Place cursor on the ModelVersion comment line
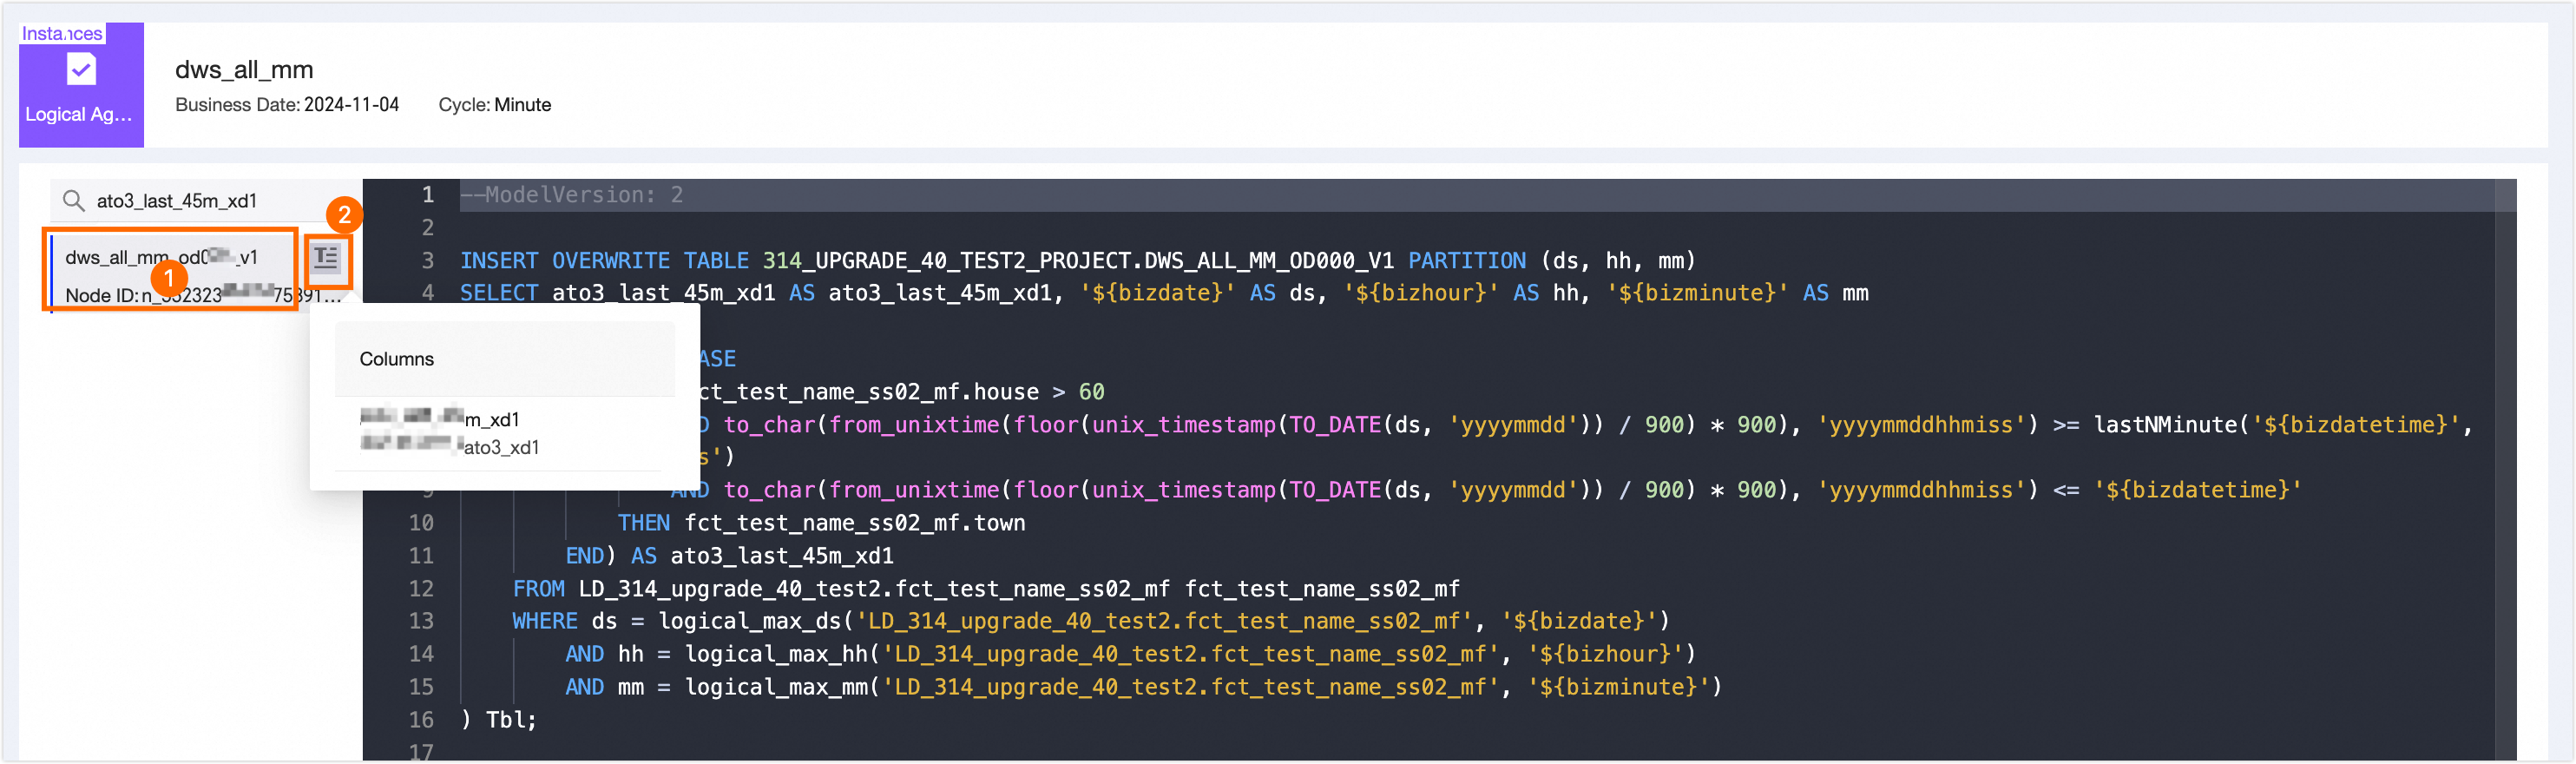This screenshot has width=2576, height=764. pyautogui.click(x=571, y=195)
